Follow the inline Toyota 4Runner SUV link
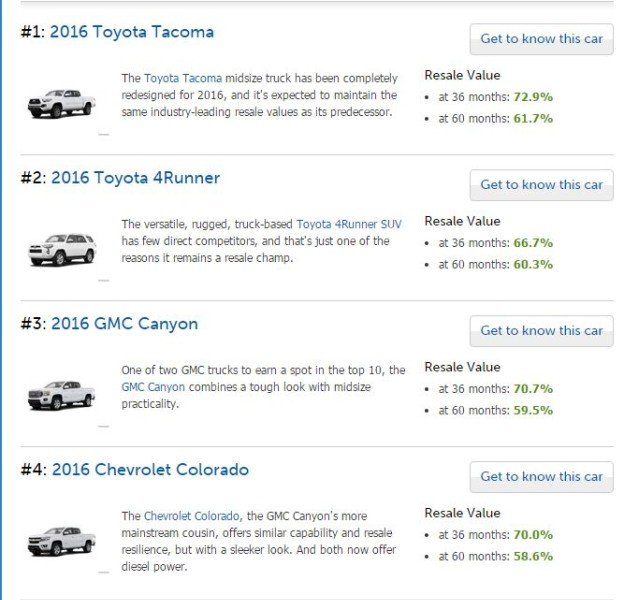624x600 pixels. [x=349, y=224]
